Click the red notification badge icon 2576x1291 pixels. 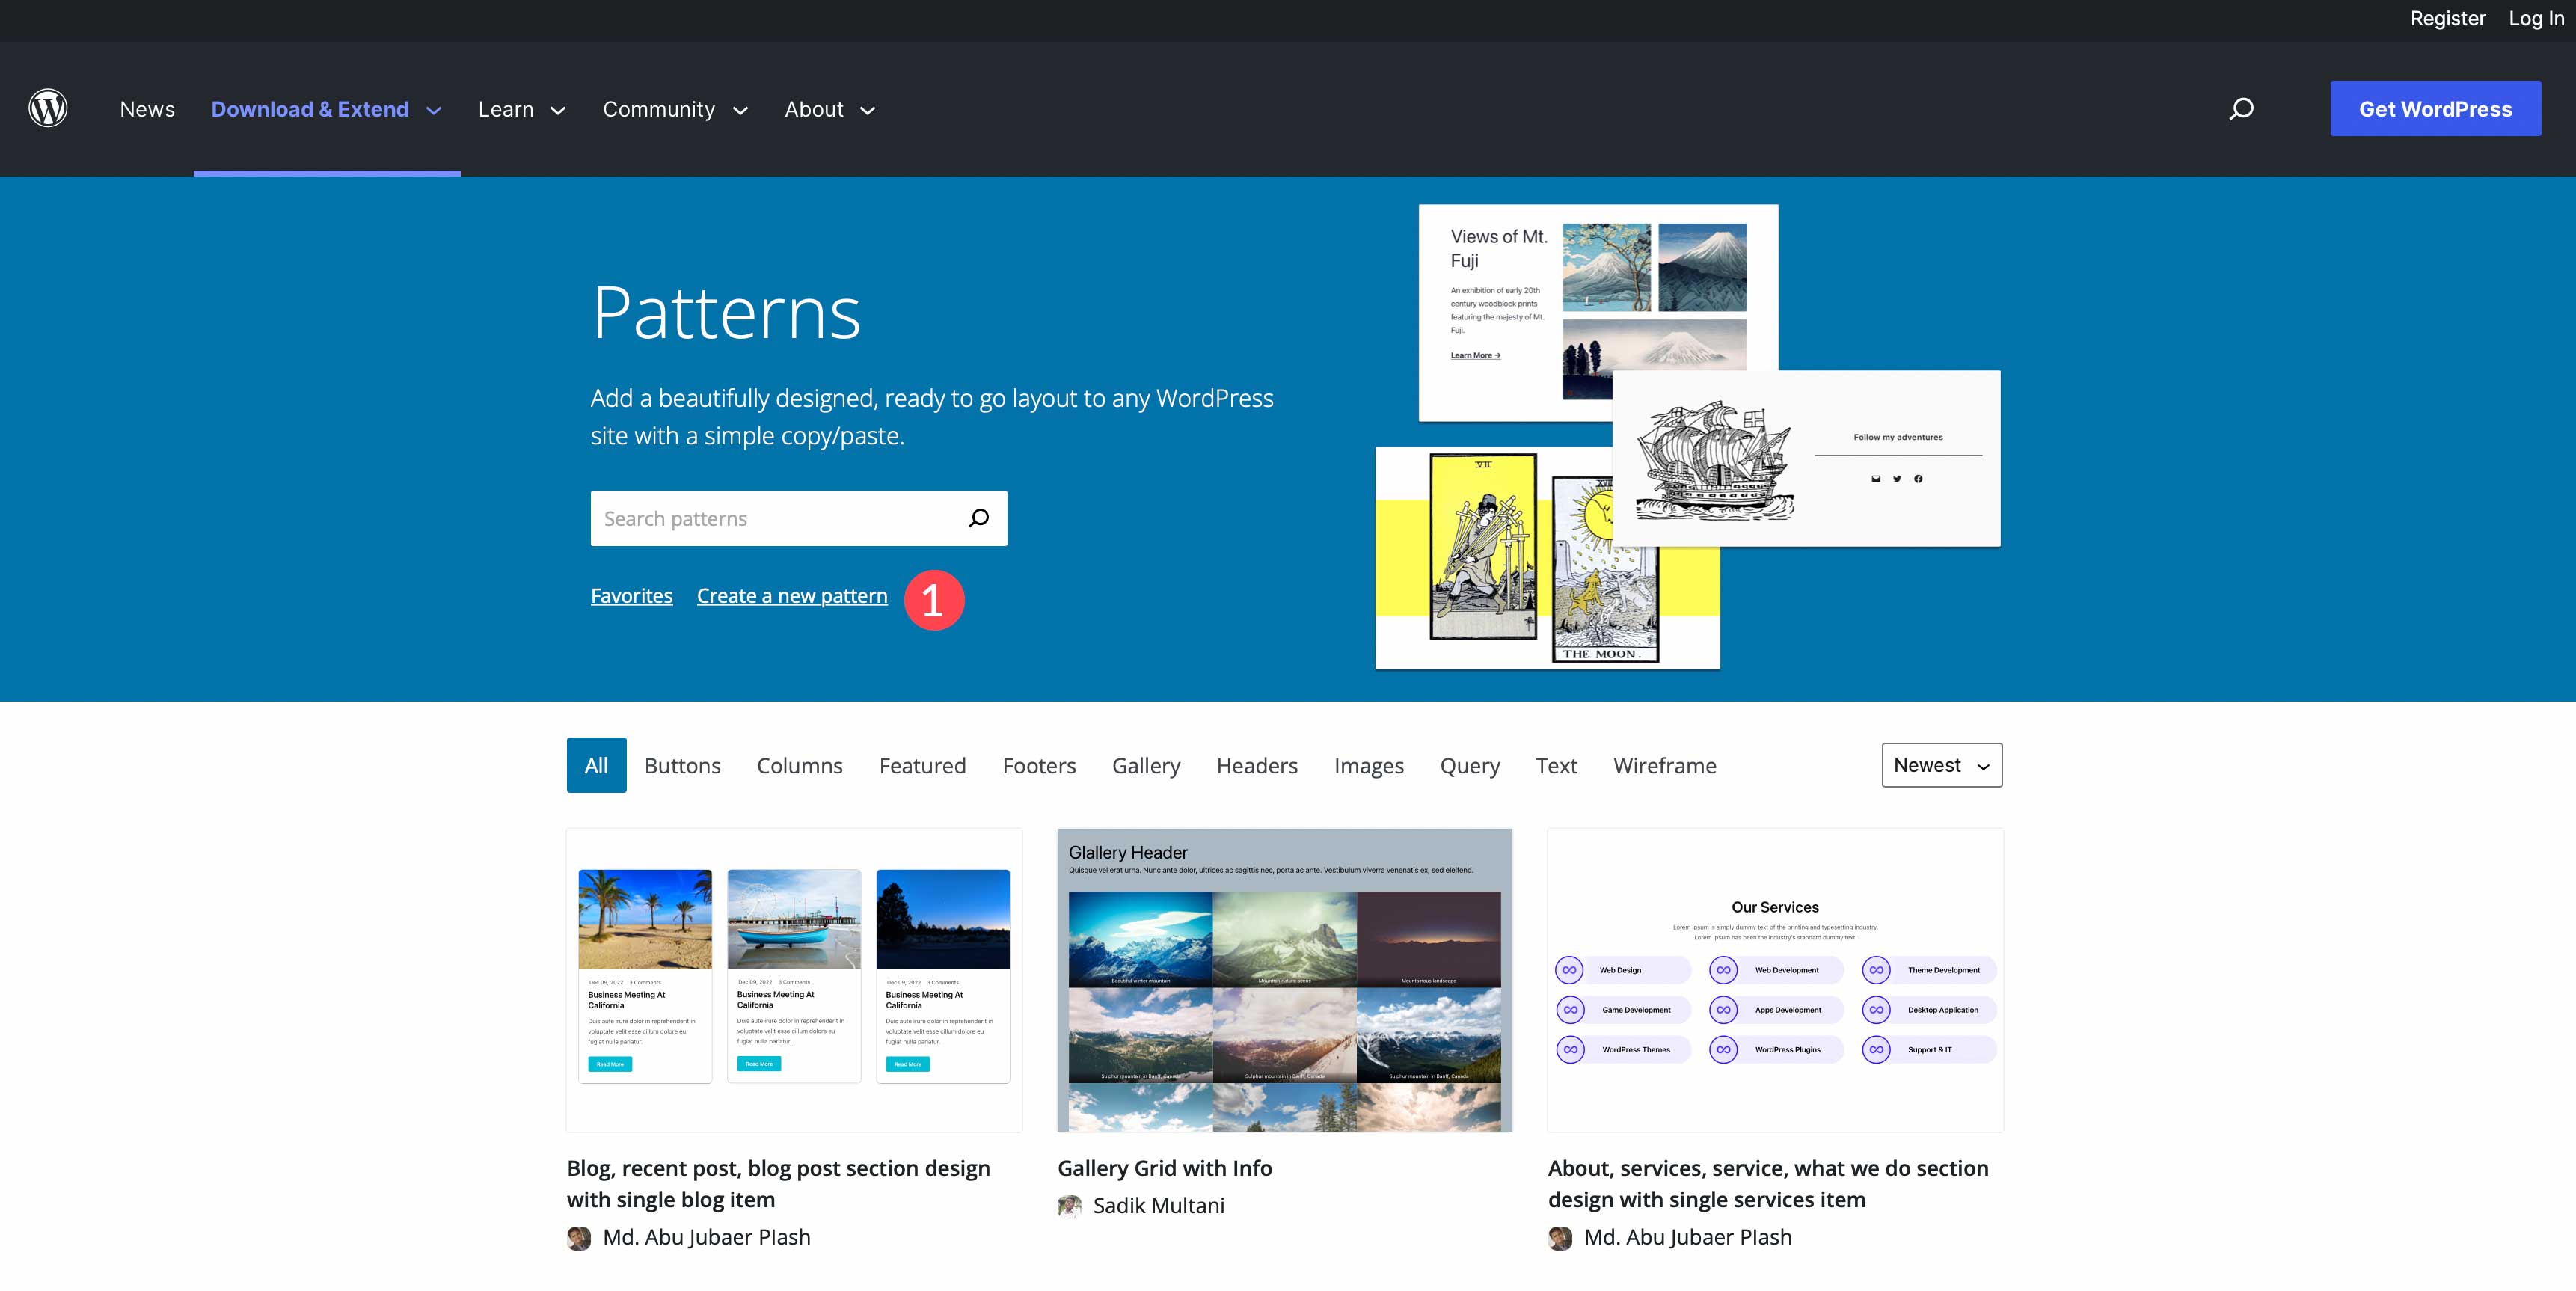933,599
